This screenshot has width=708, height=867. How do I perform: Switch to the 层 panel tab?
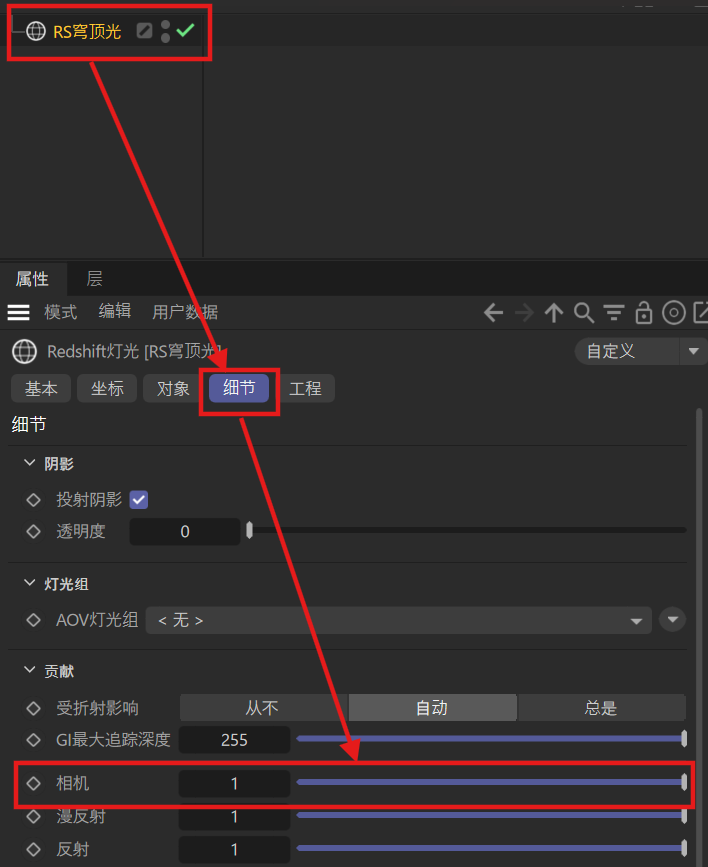(95, 279)
